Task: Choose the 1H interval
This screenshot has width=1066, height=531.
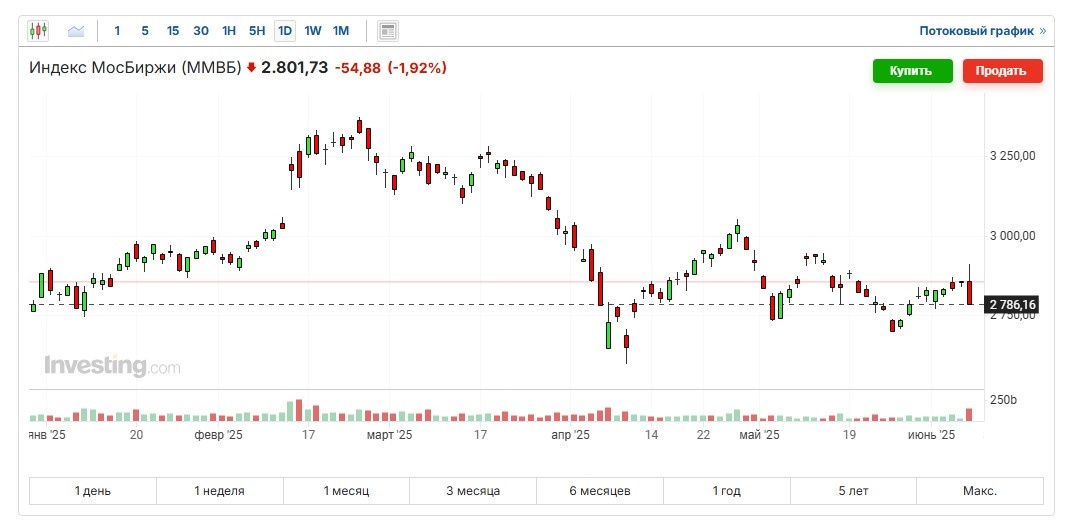Action: point(229,31)
